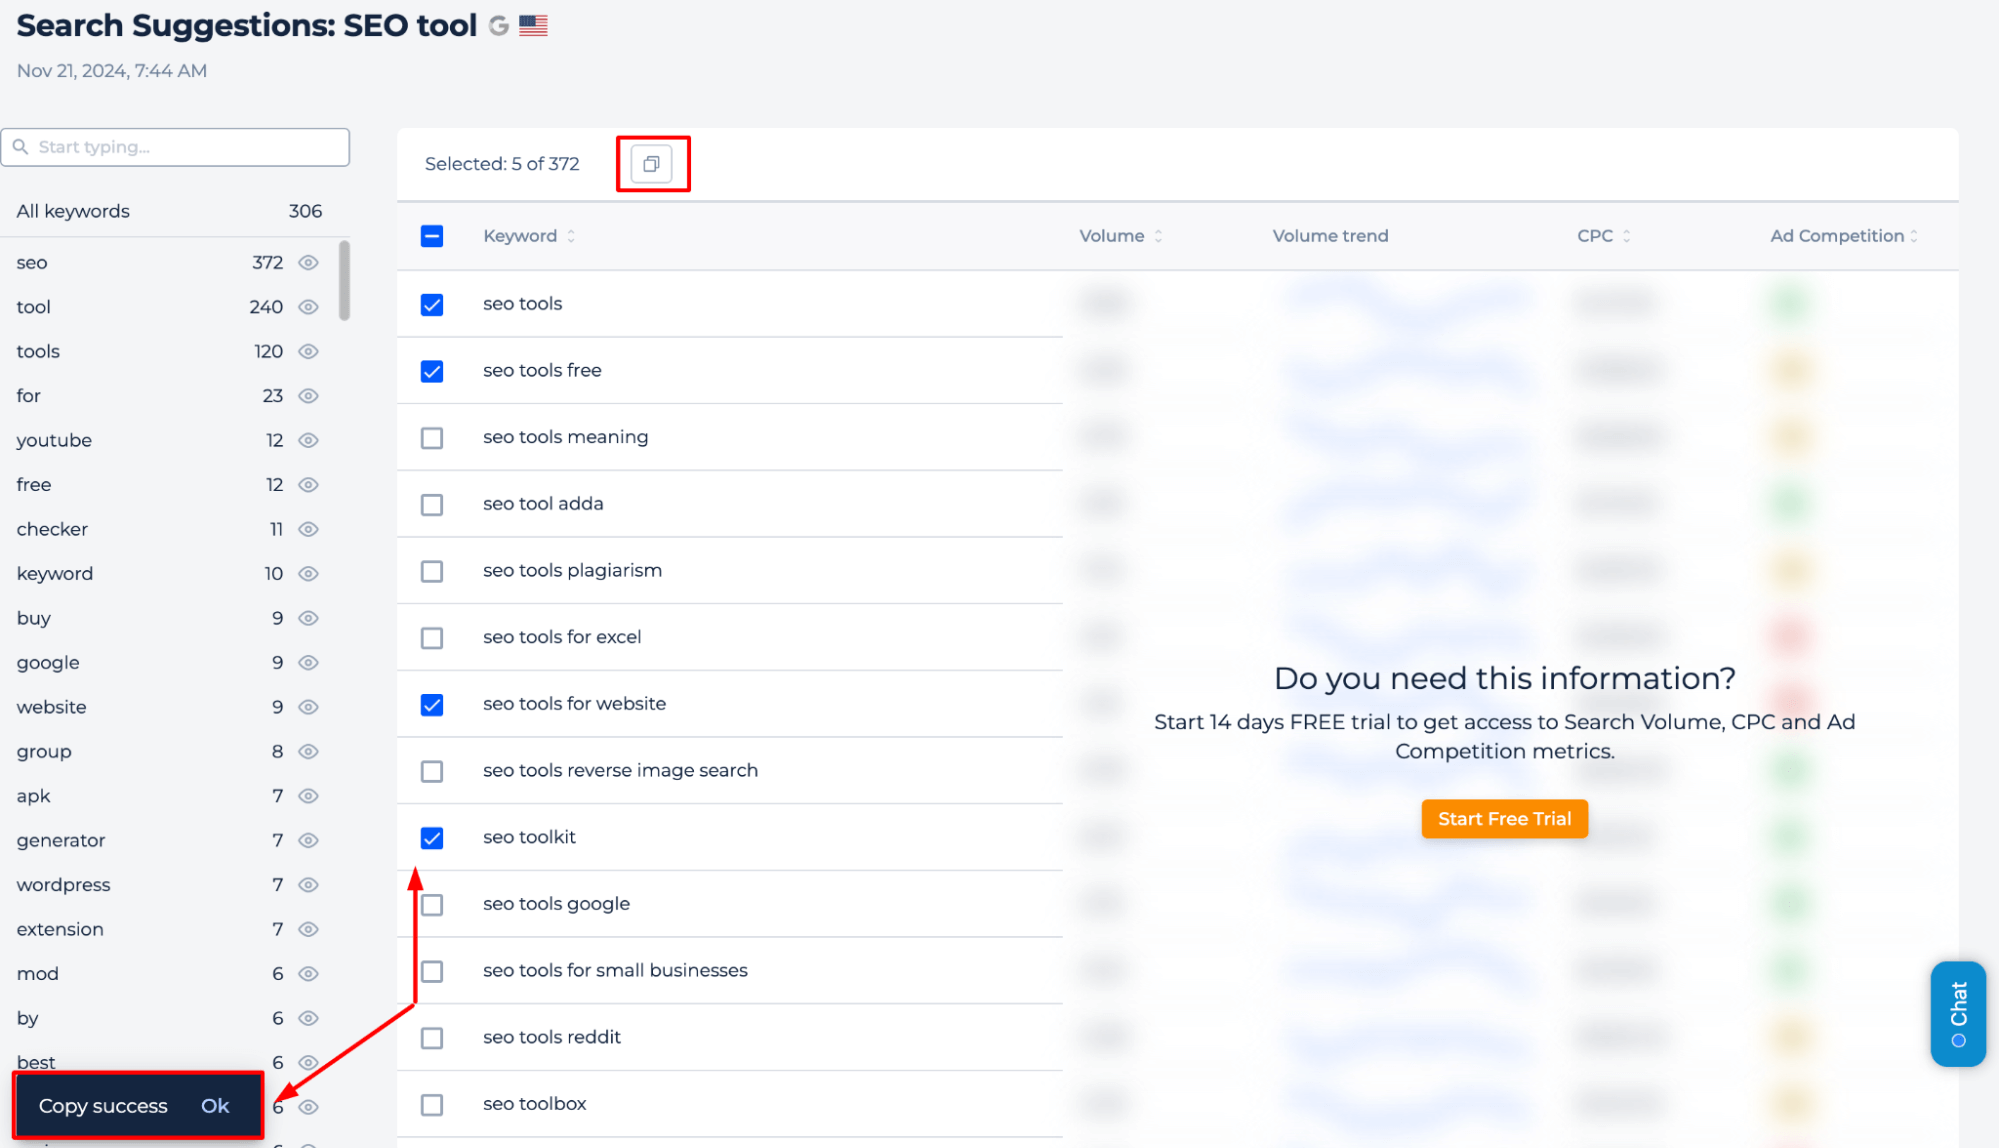Toggle visibility for 'tool' keyword group
The image size is (1999, 1148).
pos(309,305)
